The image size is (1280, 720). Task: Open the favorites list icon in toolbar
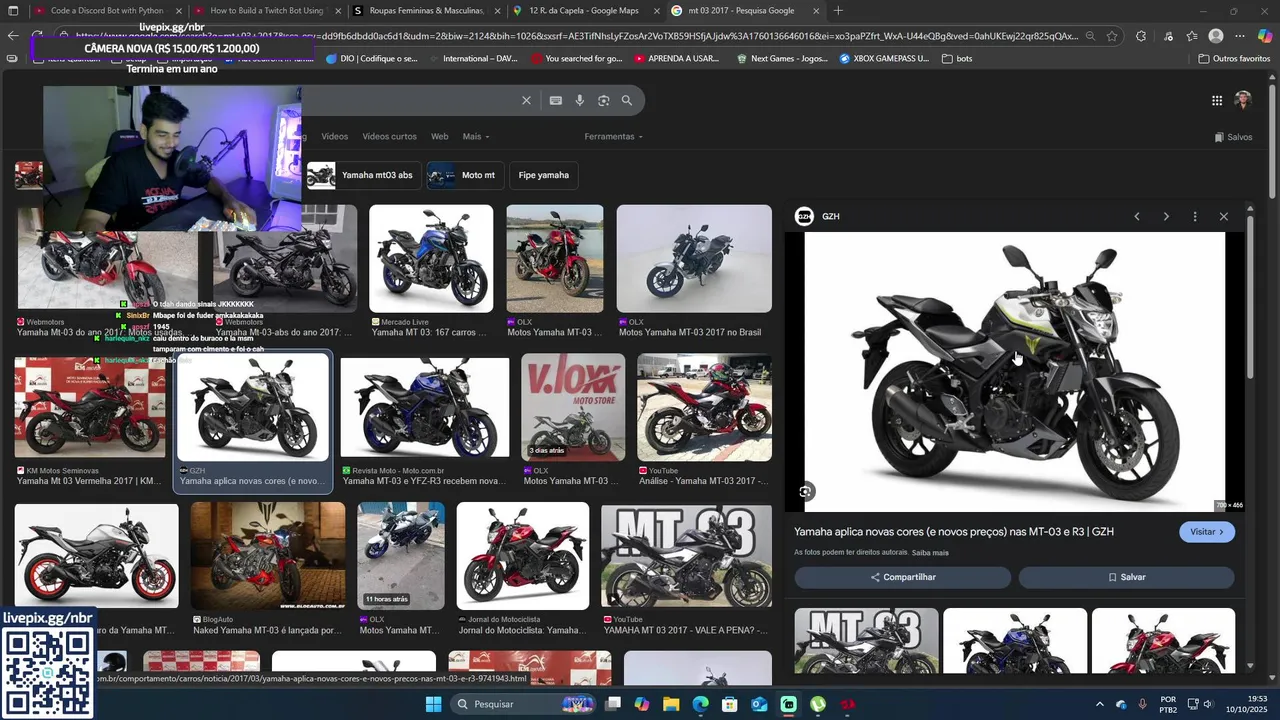click(x=1191, y=36)
